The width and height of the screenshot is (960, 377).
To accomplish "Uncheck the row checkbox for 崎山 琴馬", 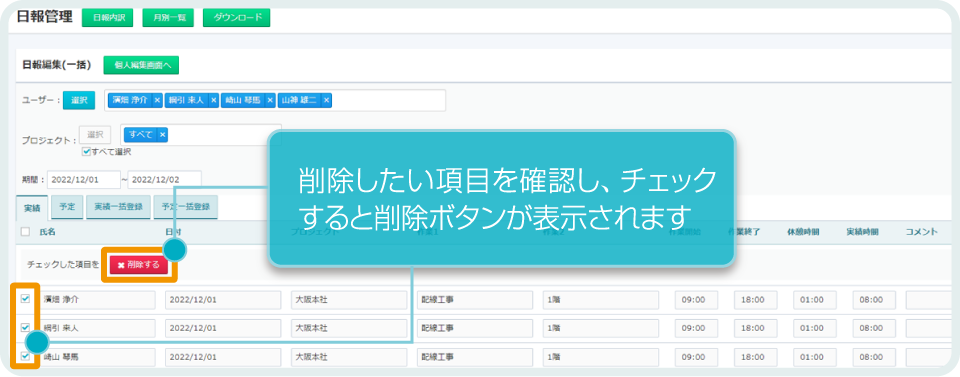I will click(x=25, y=355).
